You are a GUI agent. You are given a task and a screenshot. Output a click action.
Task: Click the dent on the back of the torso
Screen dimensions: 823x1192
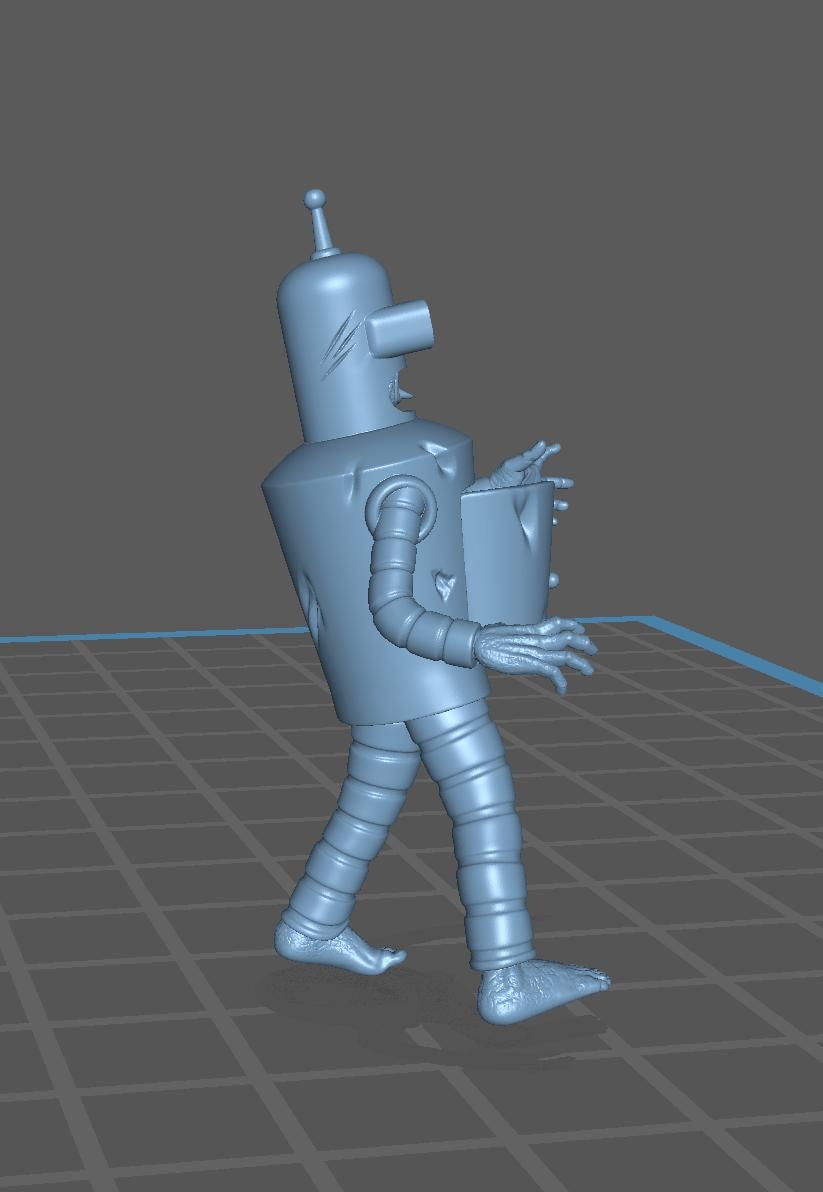[317, 611]
